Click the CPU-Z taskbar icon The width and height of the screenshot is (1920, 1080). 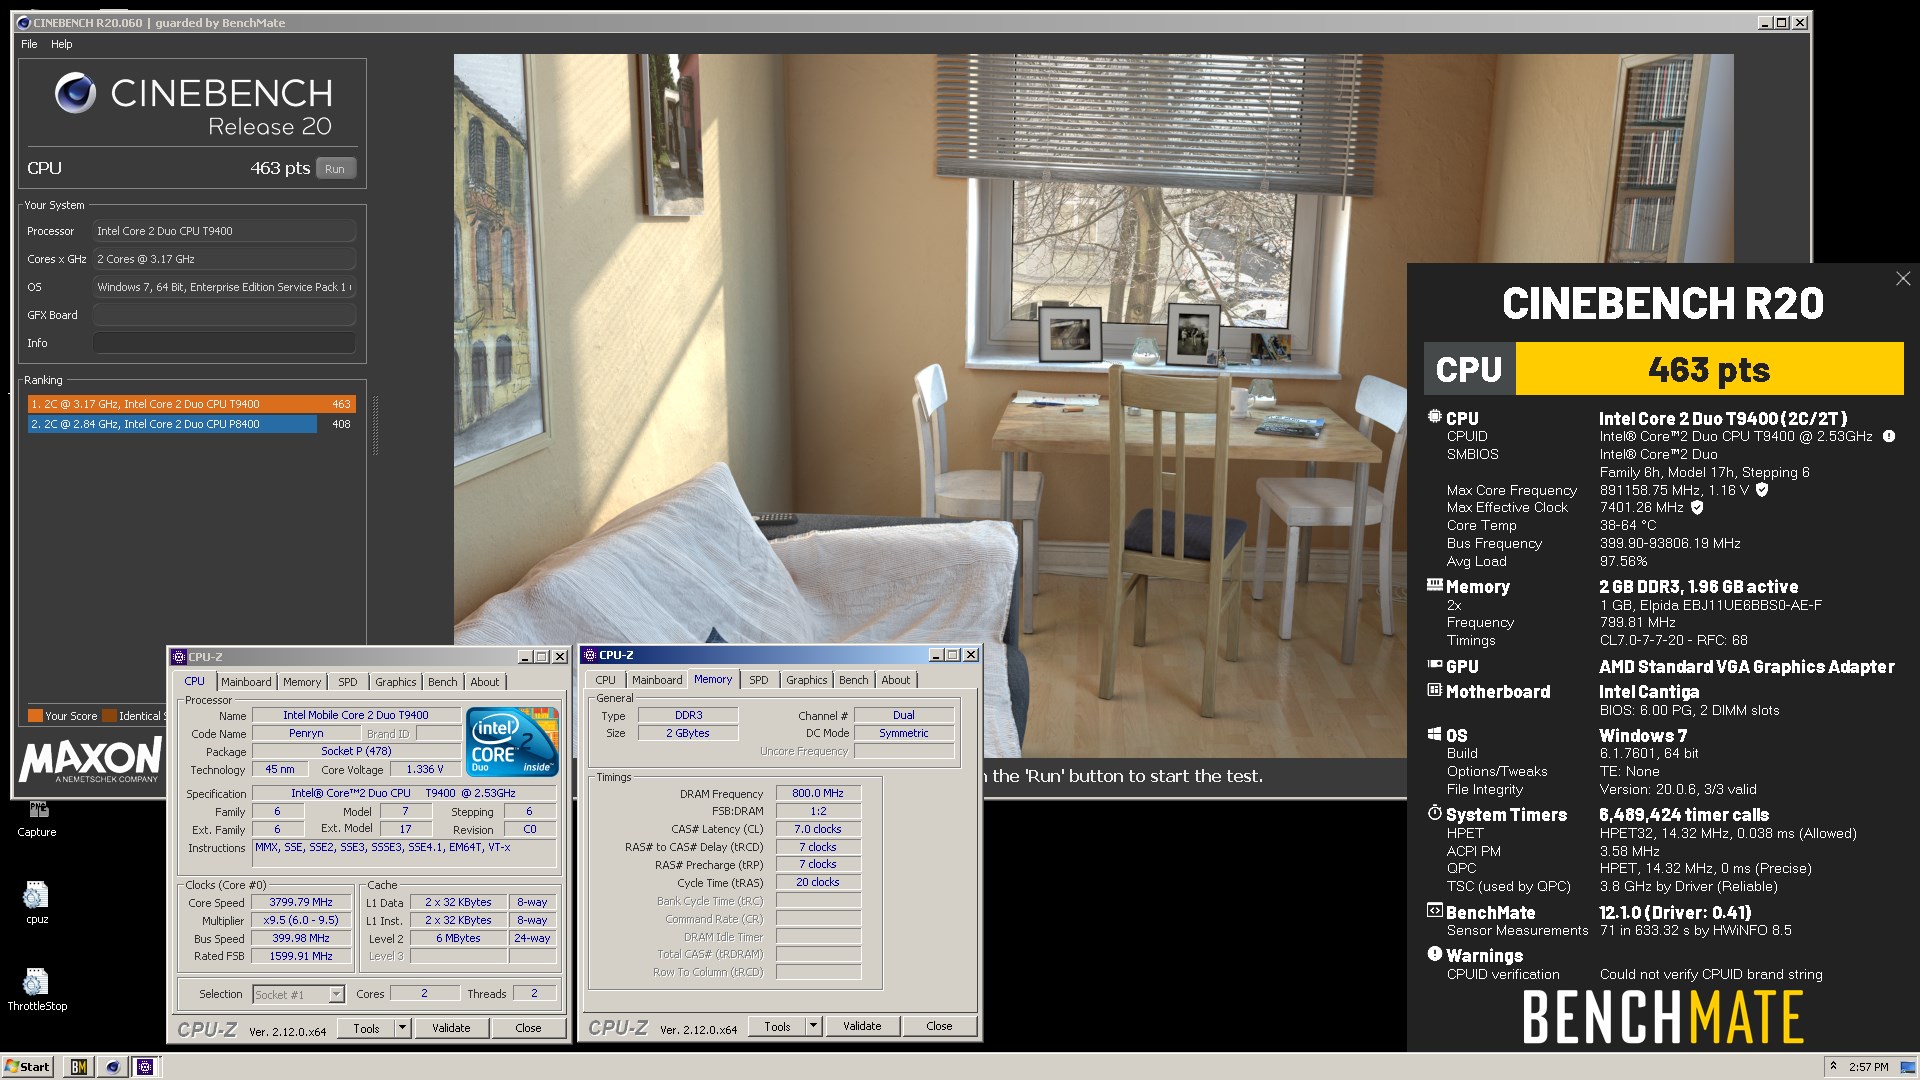click(x=145, y=1067)
